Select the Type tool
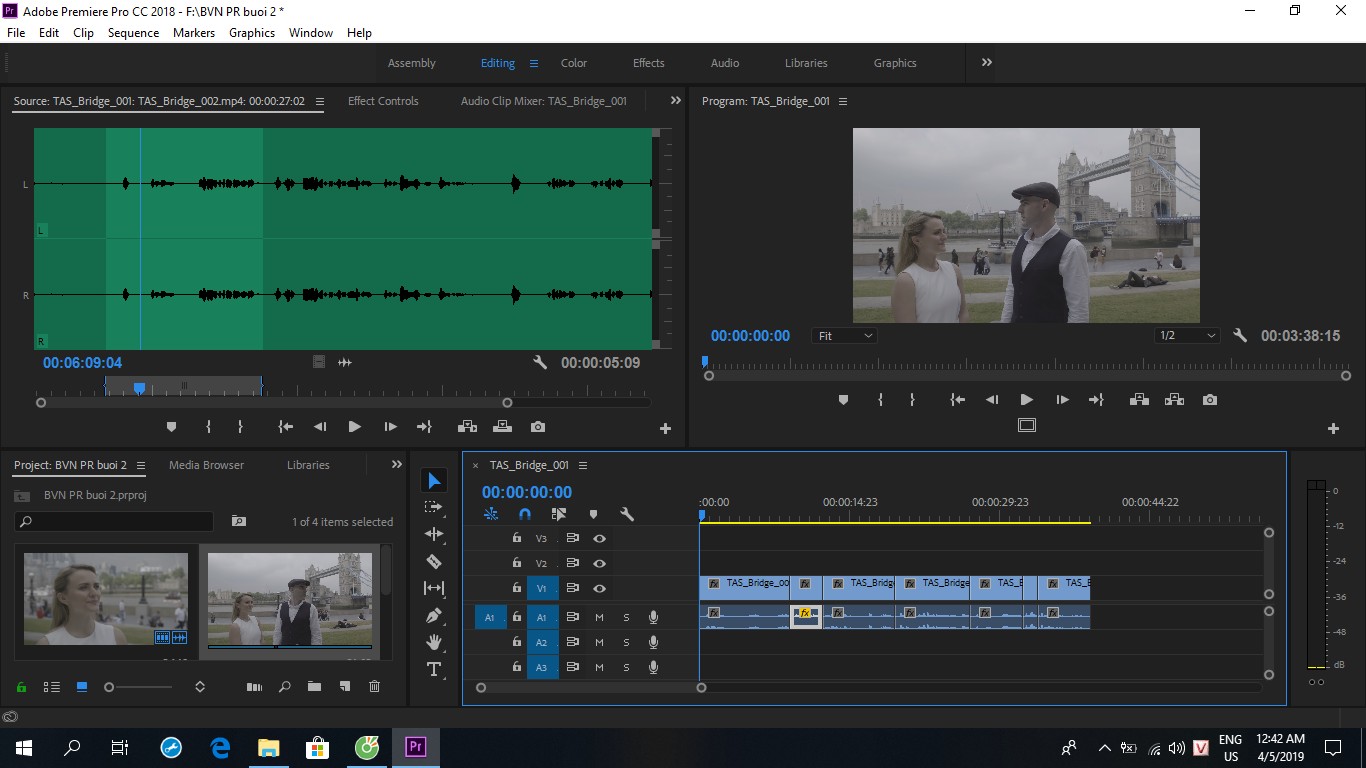The image size is (1366, 768). (x=434, y=669)
